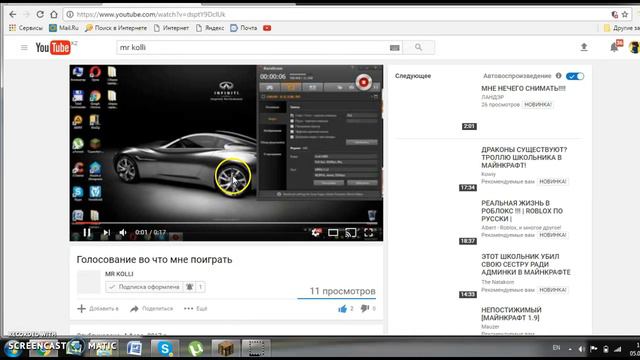Cast the video with the cast icon

pos(351,233)
